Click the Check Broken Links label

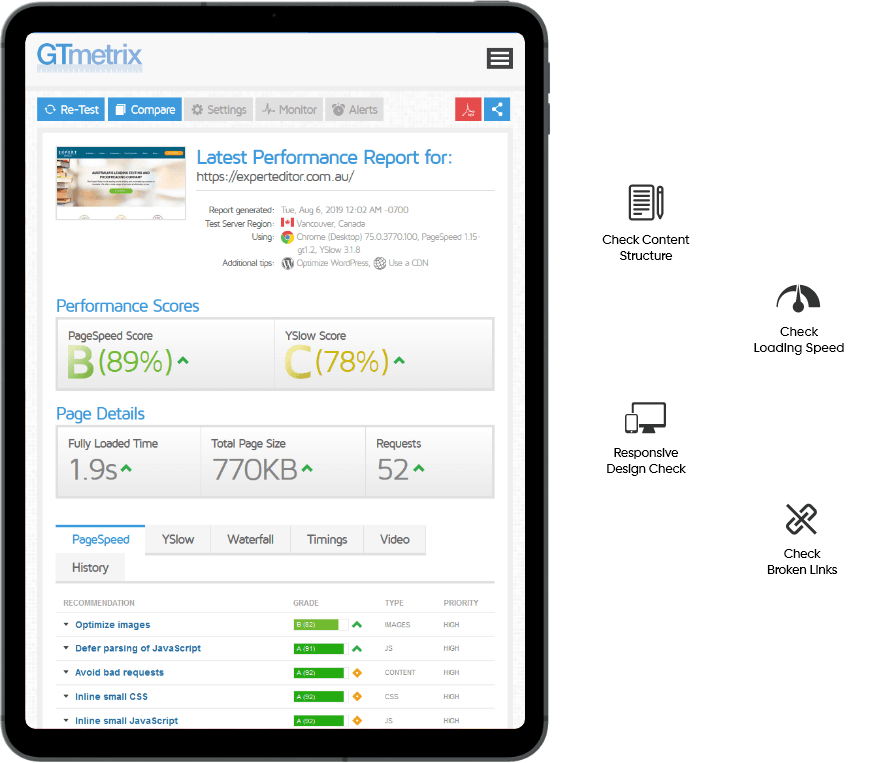[802, 561]
